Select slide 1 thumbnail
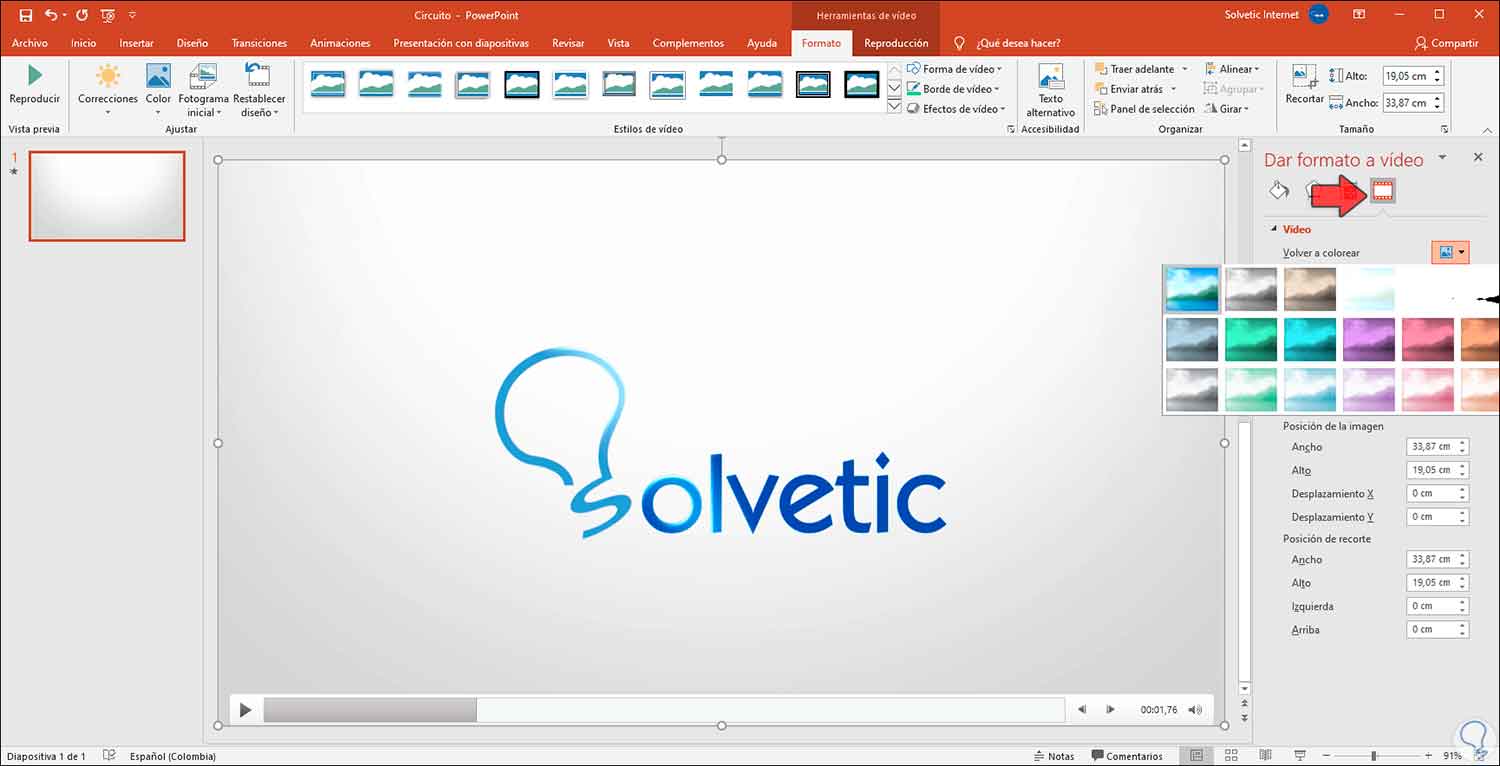The width and height of the screenshot is (1500, 766). [107, 196]
